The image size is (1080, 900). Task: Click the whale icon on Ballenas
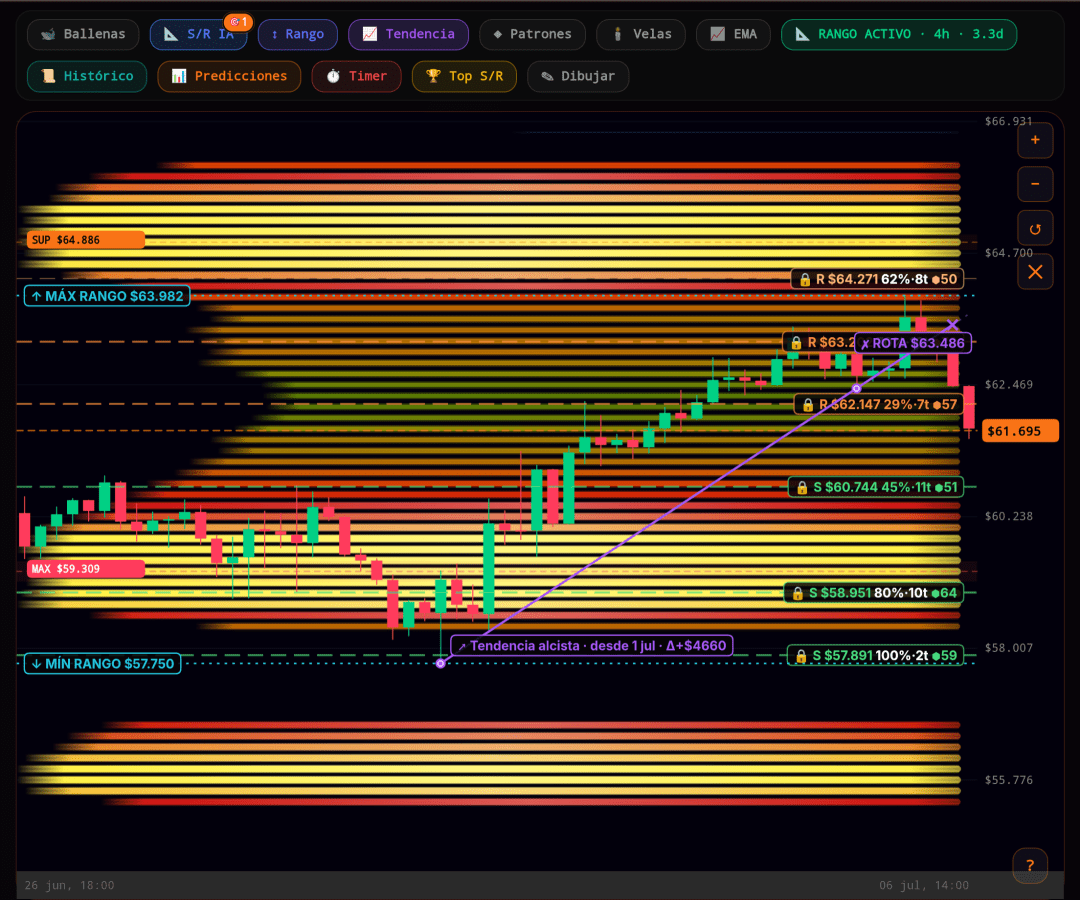tap(48, 34)
